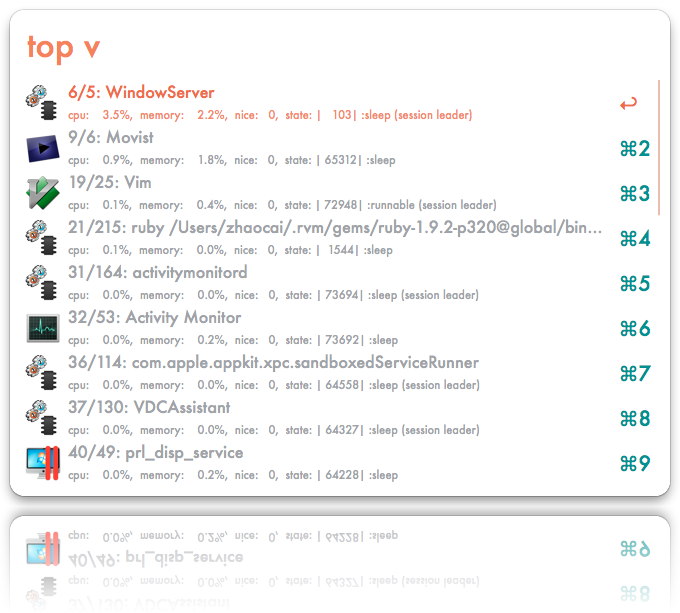Click ruby's 'state: | 1544| :sleep' details line
This screenshot has height=613, width=680.
click(230, 250)
